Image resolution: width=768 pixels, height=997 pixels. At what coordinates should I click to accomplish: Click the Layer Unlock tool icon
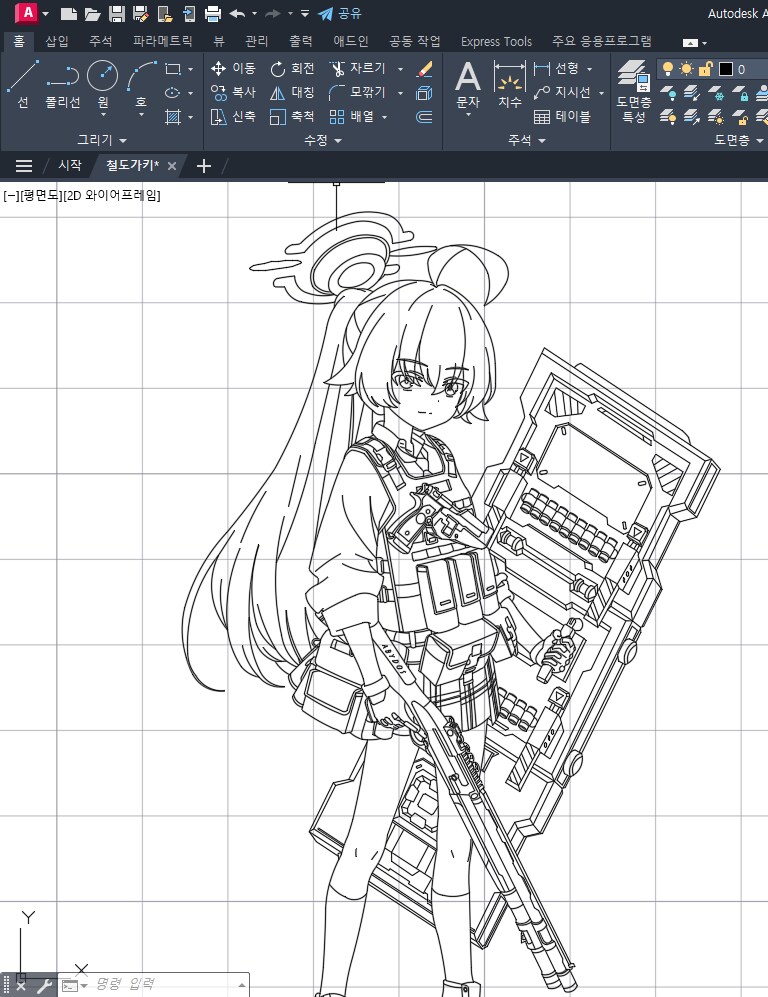pos(739,117)
